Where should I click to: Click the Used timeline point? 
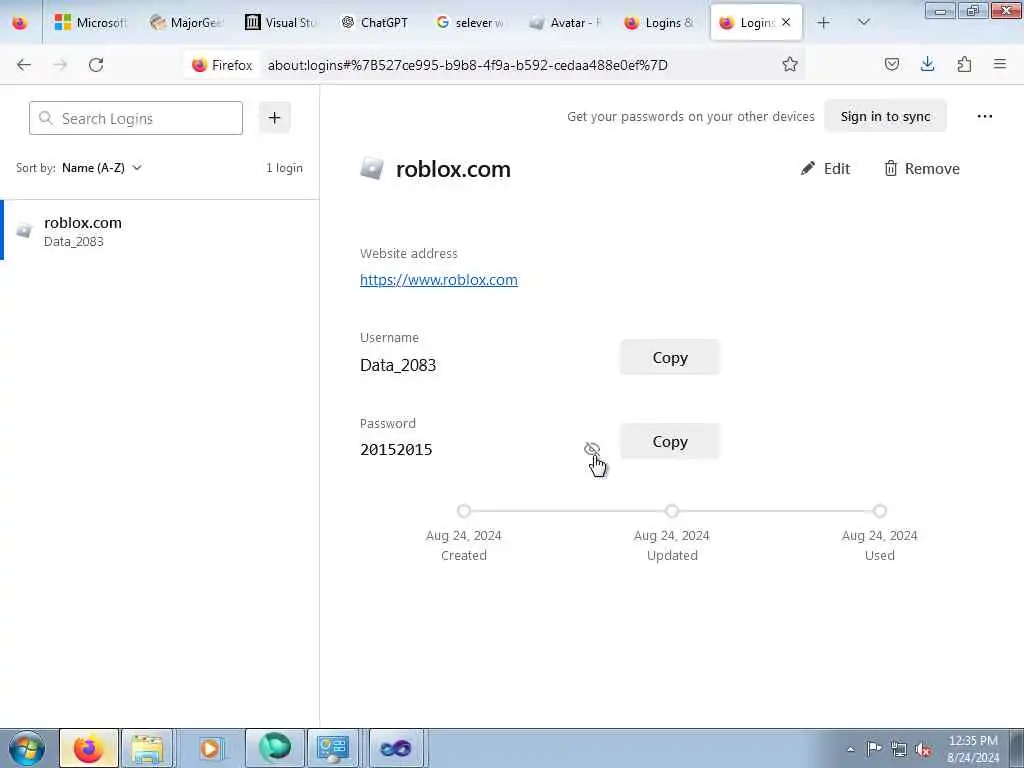tap(880, 511)
